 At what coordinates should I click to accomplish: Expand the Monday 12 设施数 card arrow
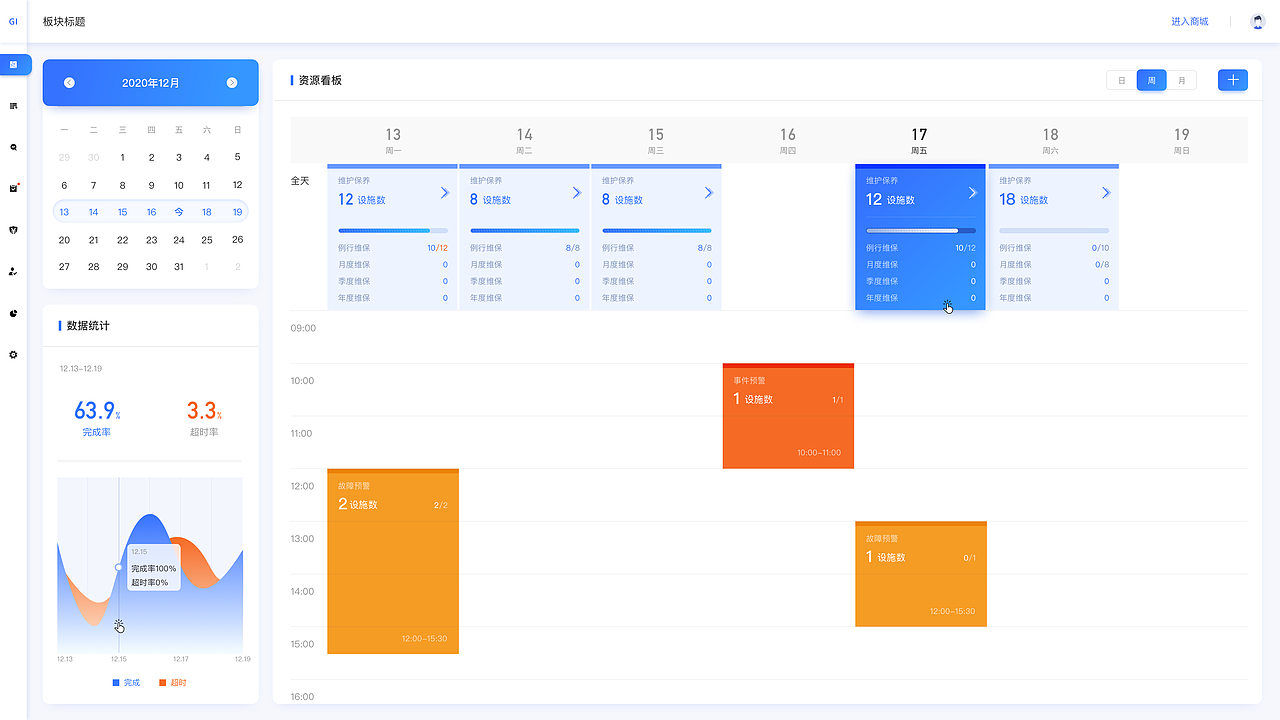[x=445, y=192]
